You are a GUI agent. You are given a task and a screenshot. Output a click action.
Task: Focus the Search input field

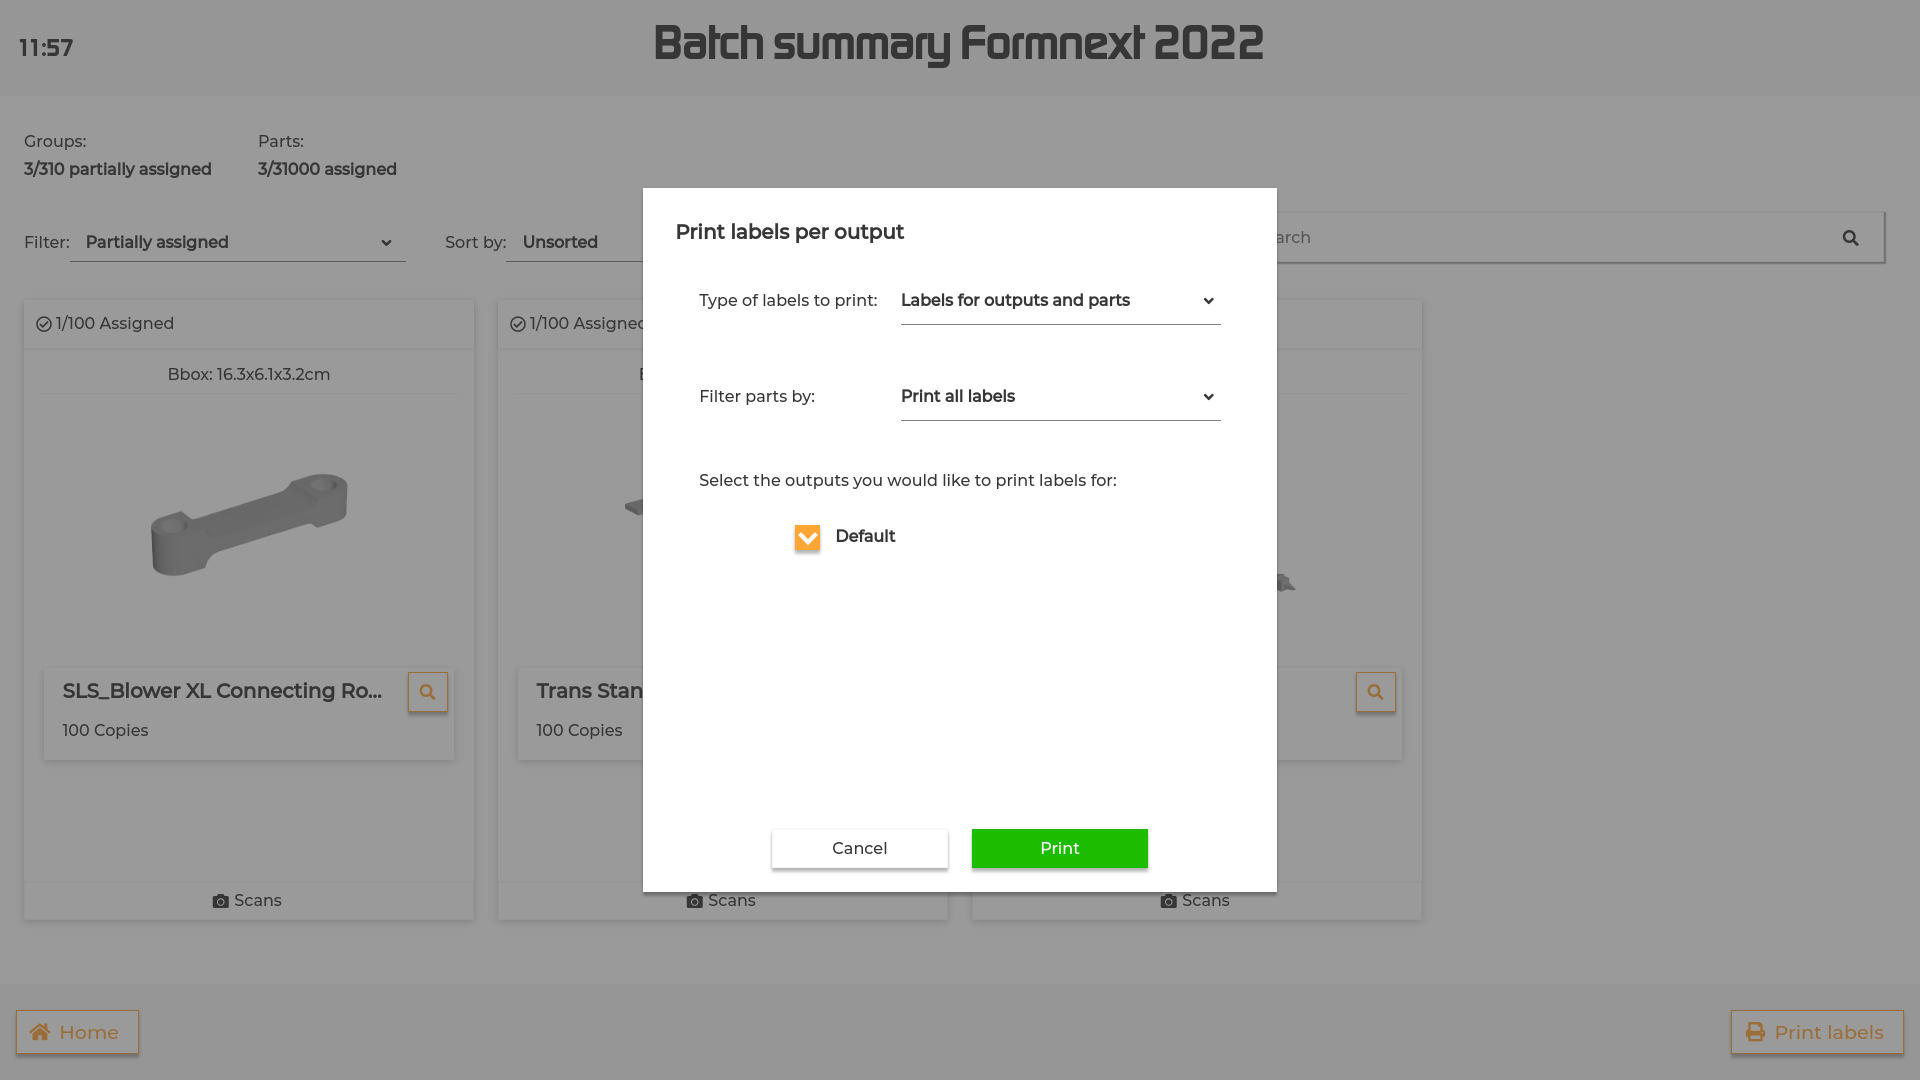coord(1540,238)
